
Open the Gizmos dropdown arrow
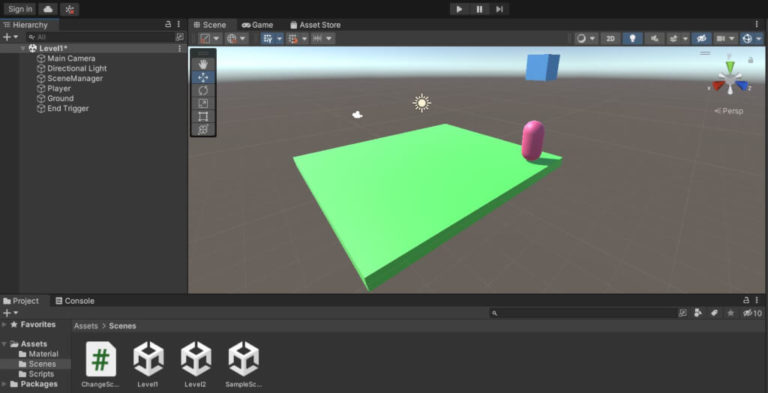point(759,39)
